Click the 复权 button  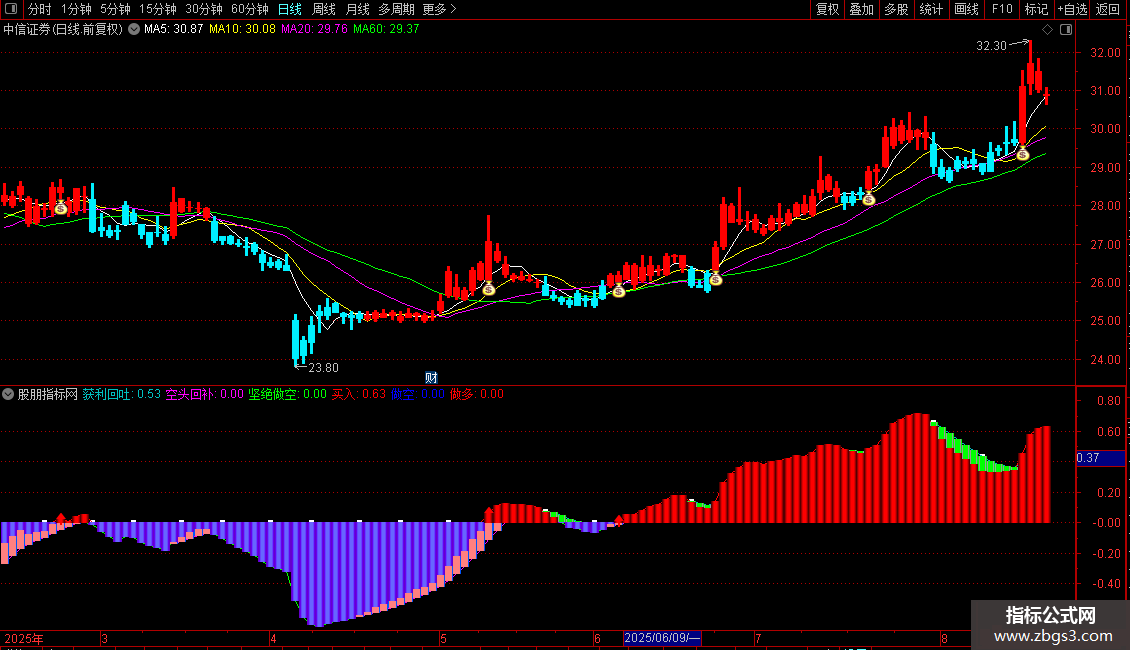point(827,9)
